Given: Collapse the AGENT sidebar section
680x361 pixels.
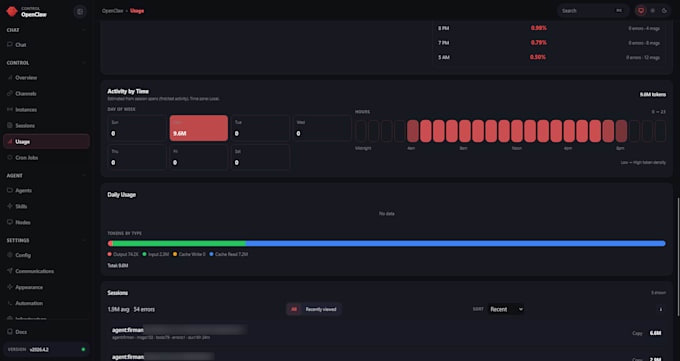Looking at the screenshot, I should 84,176.
